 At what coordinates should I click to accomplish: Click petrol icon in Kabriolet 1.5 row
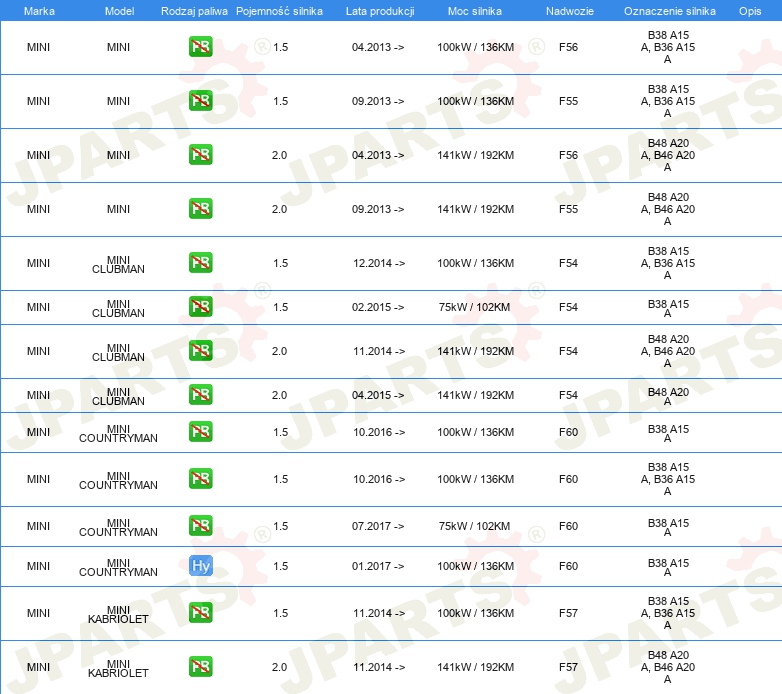200,613
